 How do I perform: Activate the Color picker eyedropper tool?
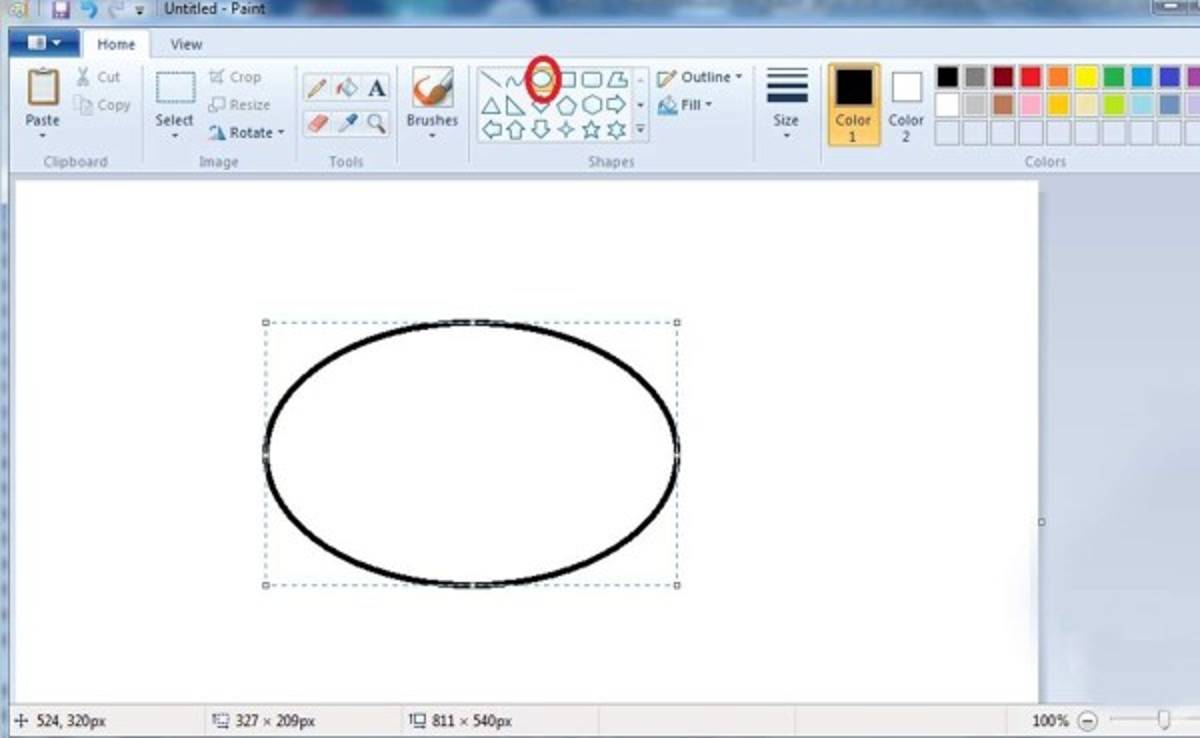pyautogui.click(x=346, y=123)
